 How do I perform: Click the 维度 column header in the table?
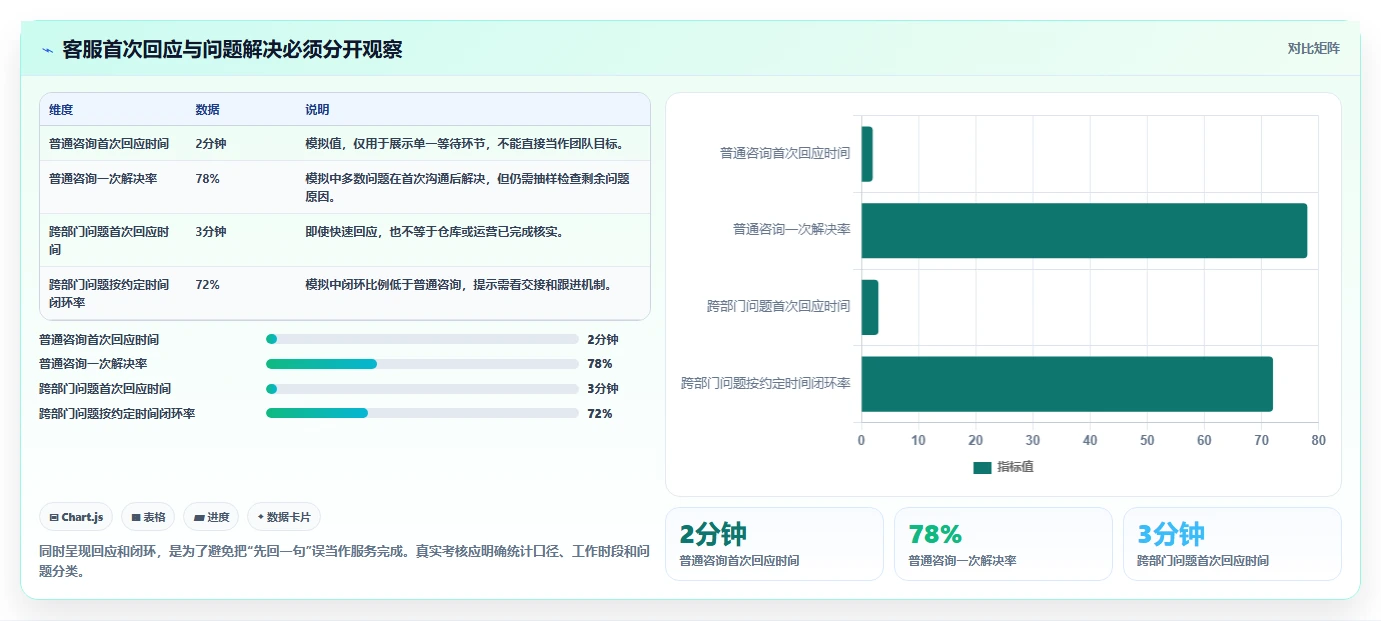tap(61, 110)
